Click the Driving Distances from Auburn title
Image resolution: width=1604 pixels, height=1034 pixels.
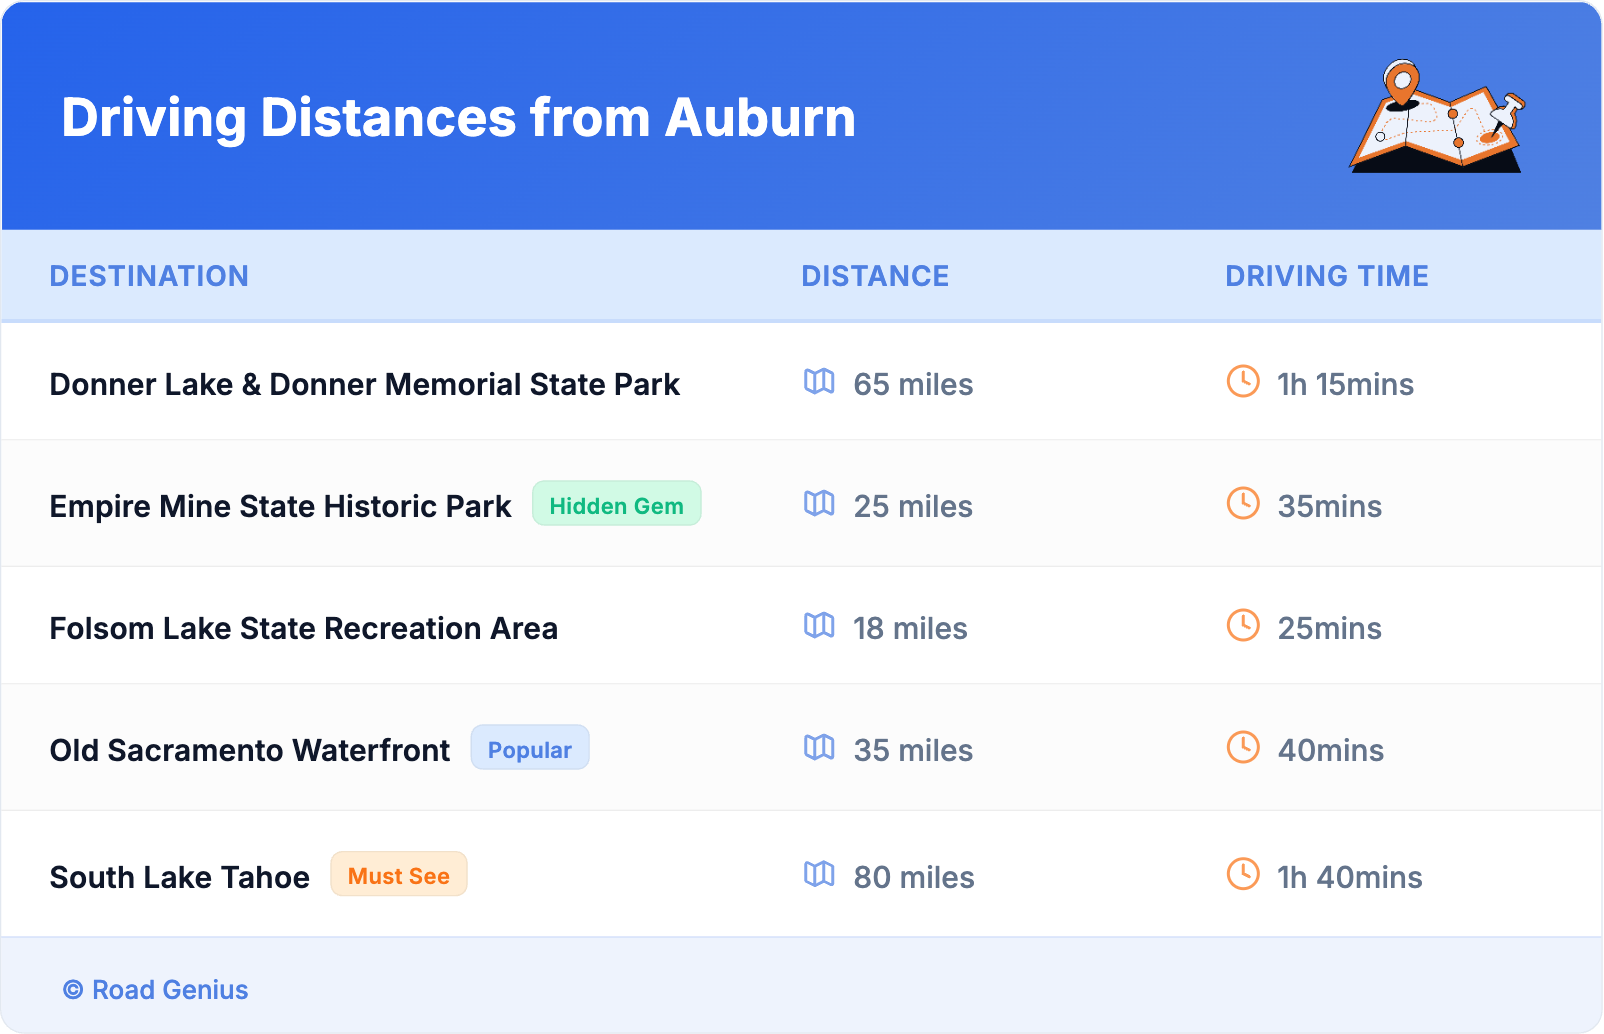pyautogui.click(x=458, y=118)
